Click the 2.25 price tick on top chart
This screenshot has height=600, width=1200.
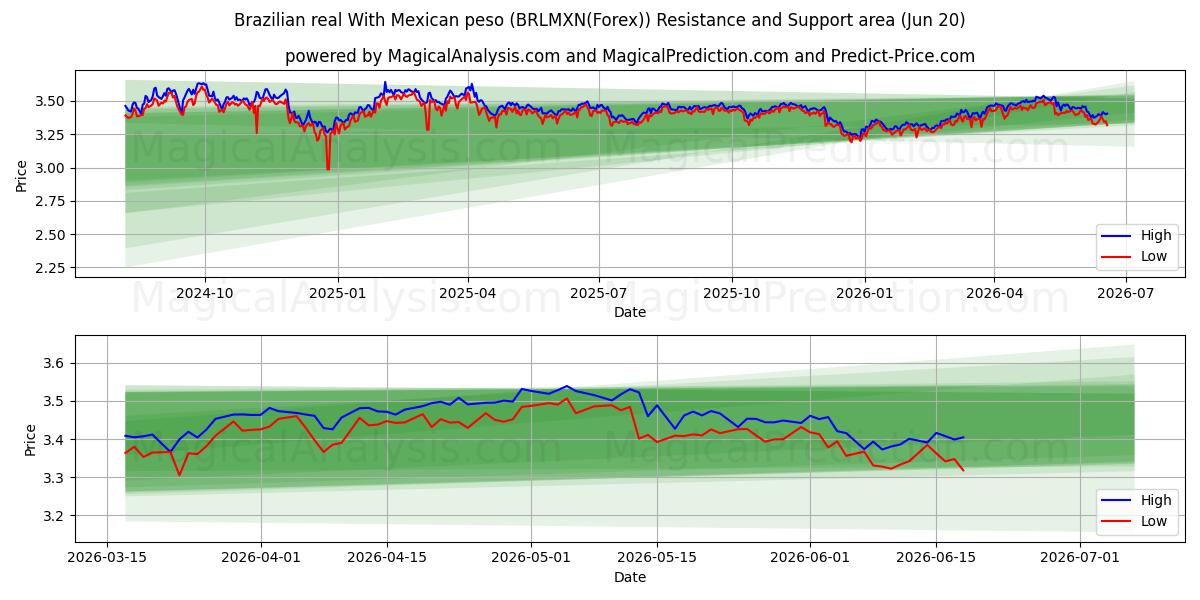point(52,269)
